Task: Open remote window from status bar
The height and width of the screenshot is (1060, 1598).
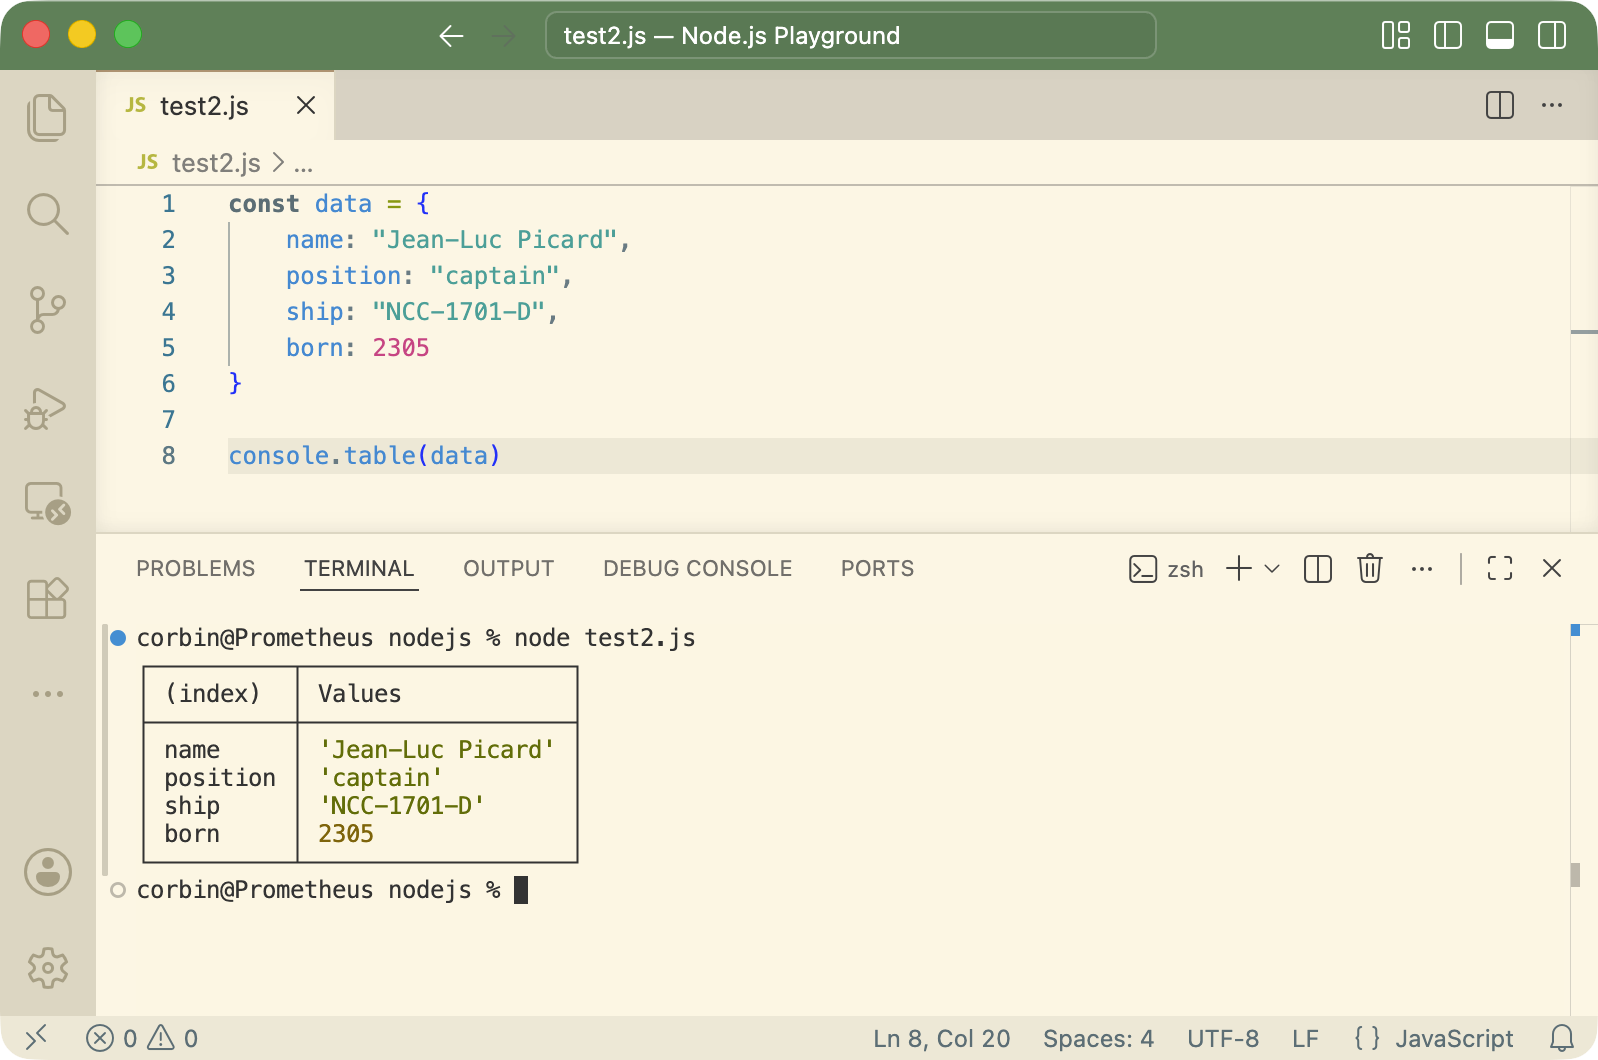Action: [36, 1038]
